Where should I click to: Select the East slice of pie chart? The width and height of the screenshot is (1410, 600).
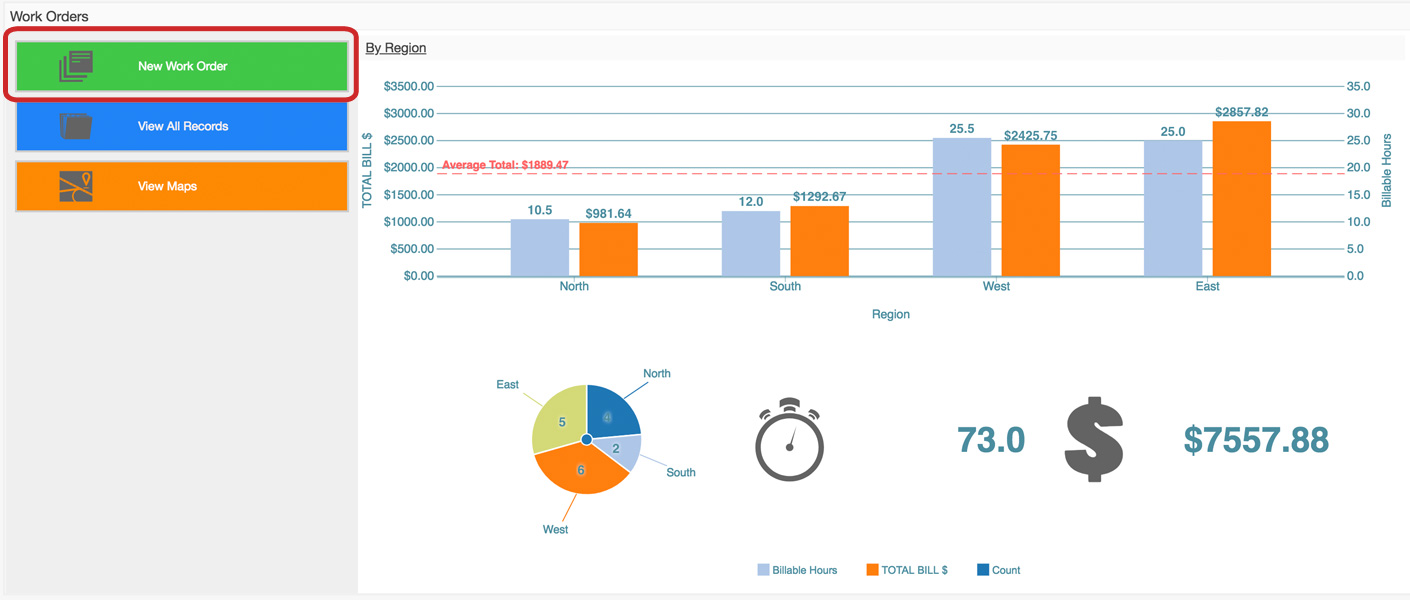tap(560, 418)
